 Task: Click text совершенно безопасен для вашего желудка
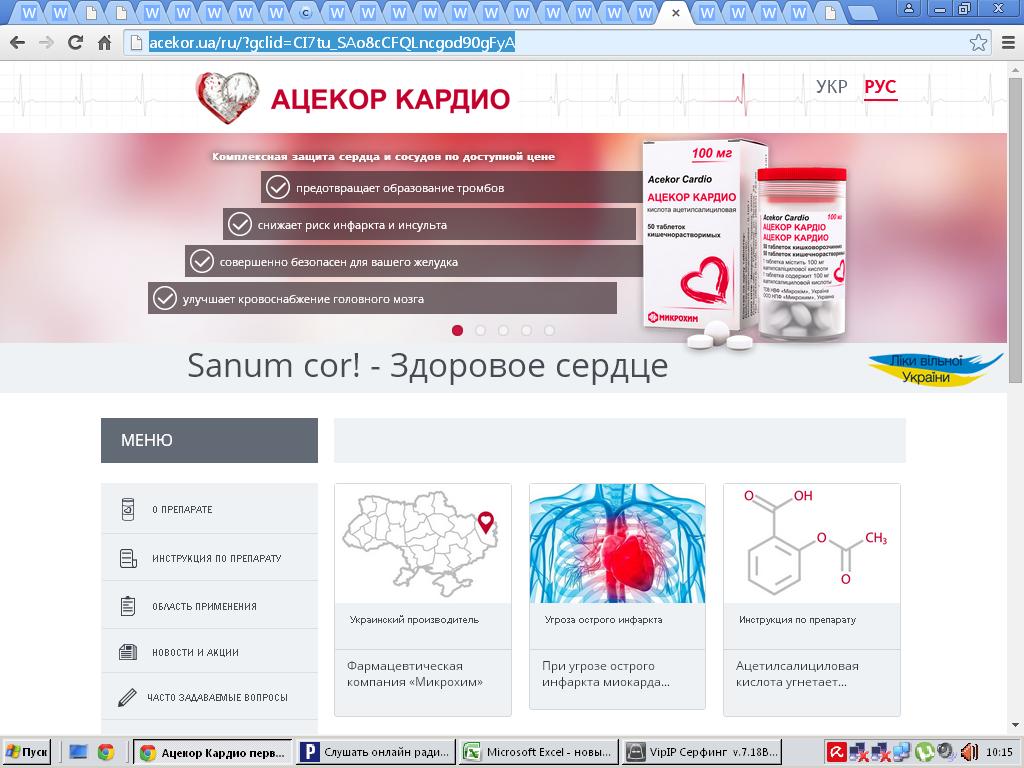339,262
